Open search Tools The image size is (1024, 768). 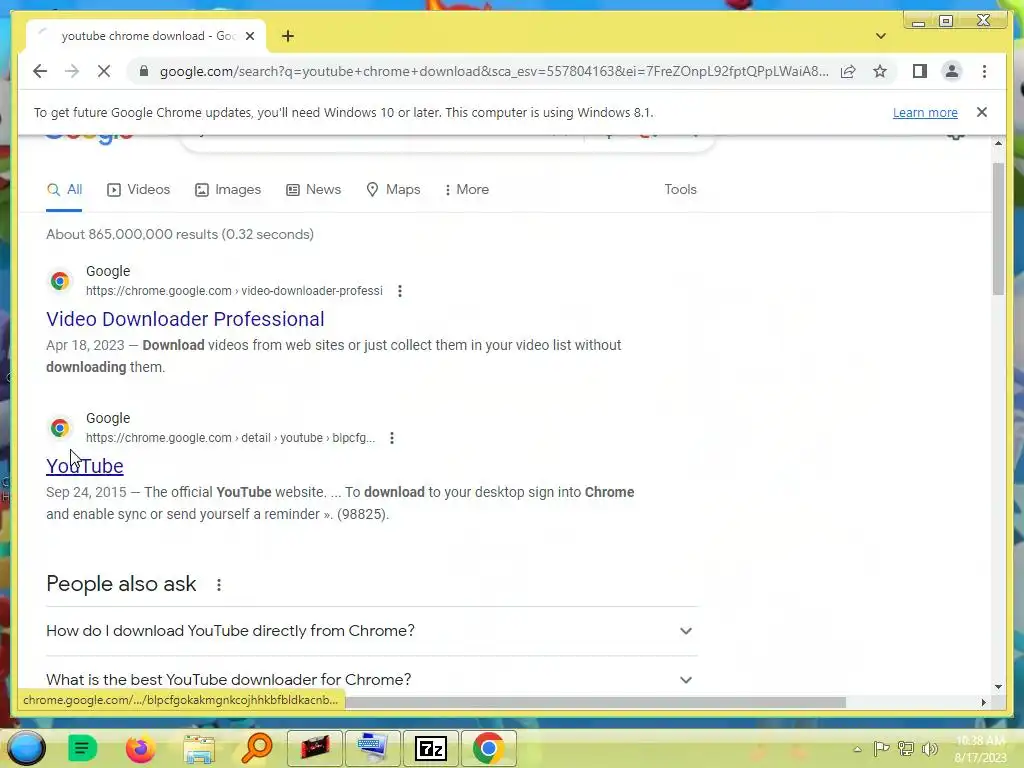point(680,190)
